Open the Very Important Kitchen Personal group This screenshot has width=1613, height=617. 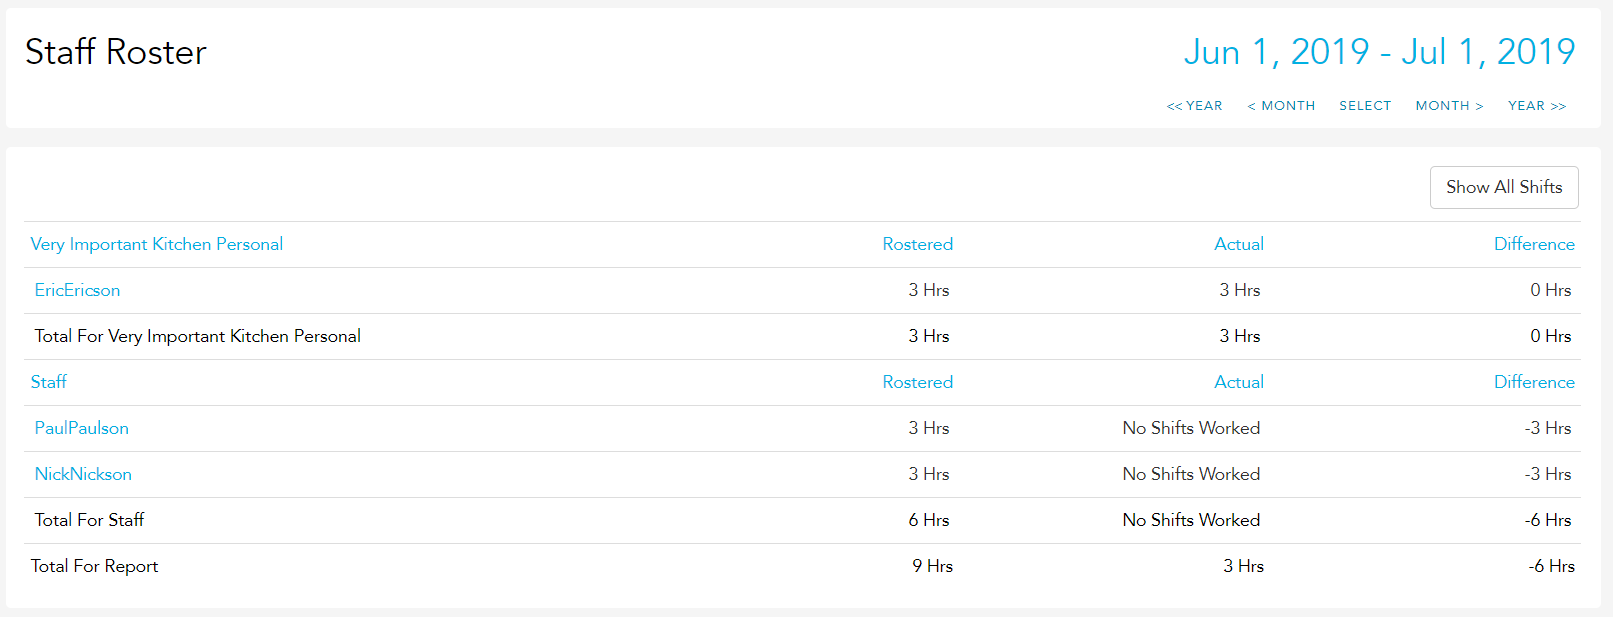(157, 244)
